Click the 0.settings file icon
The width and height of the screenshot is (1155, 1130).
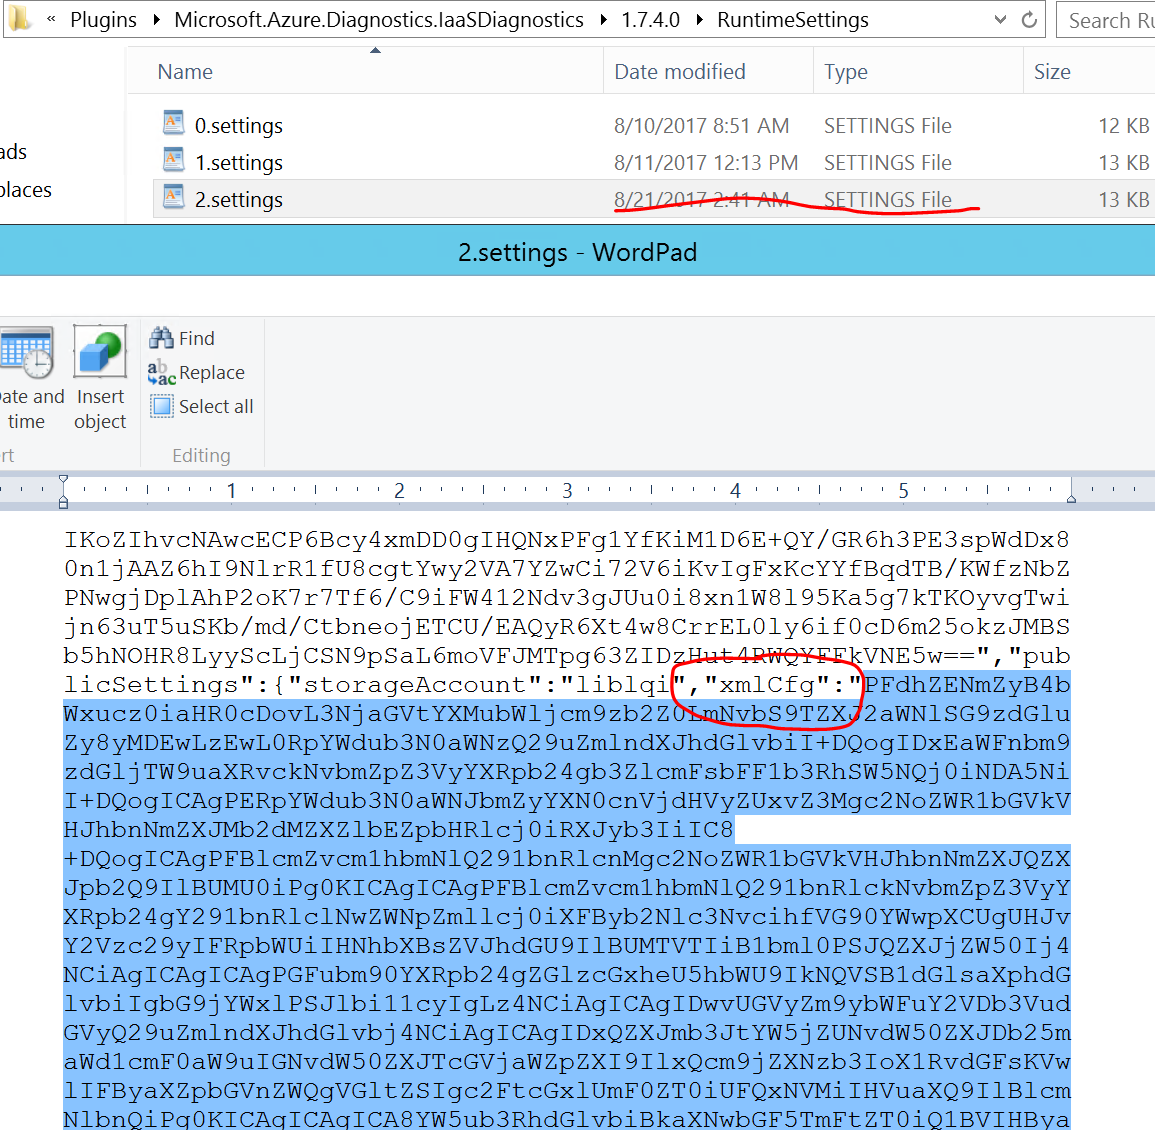point(174,123)
